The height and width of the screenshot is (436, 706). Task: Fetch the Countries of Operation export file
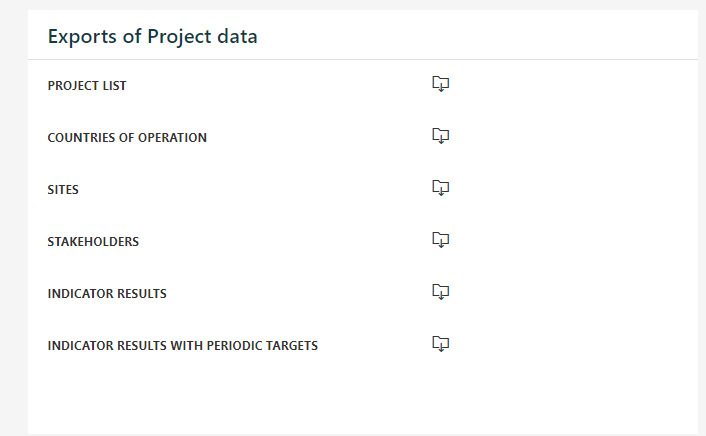pyautogui.click(x=441, y=136)
